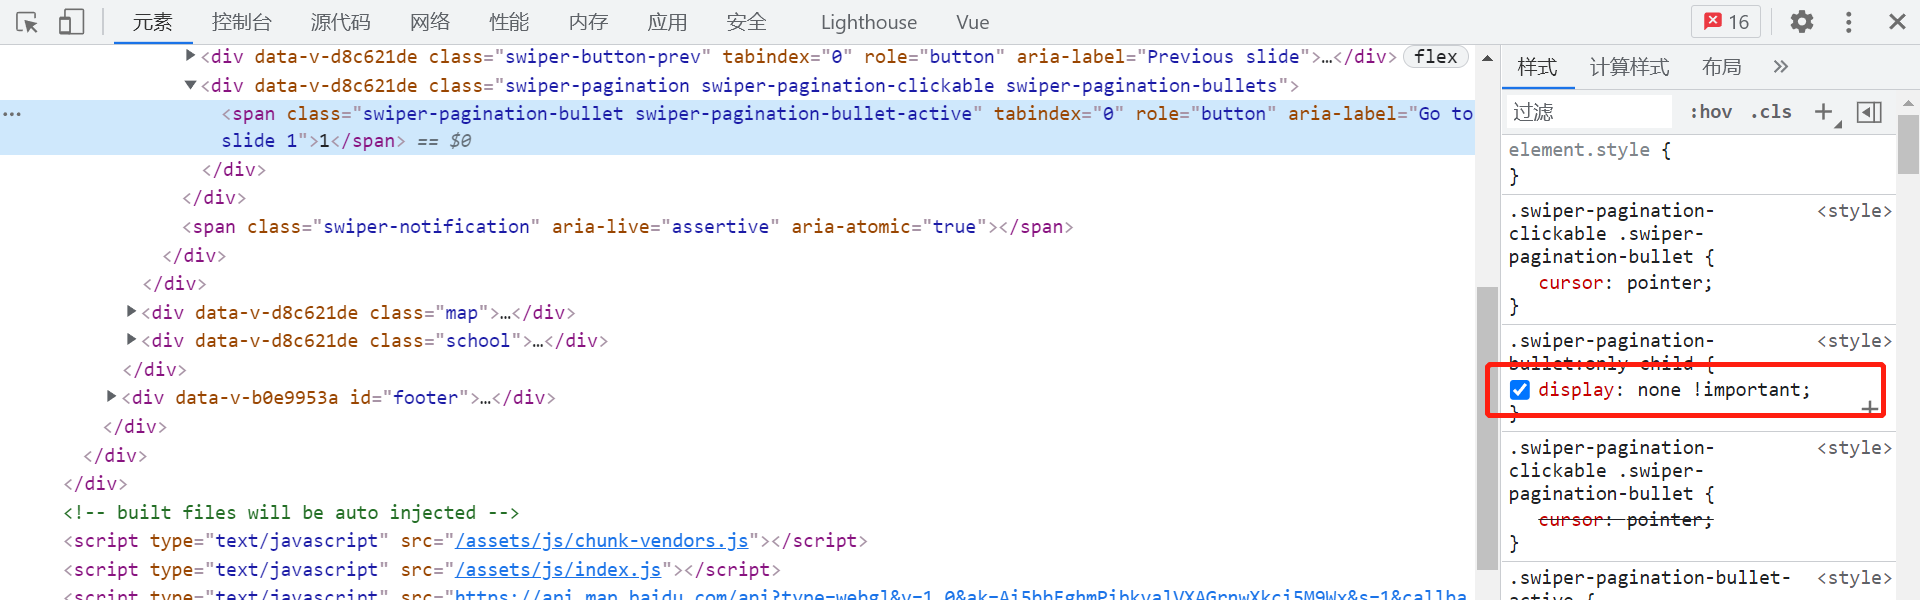Open the <style> source link of first rule
The image size is (1920, 600).
pyautogui.click(x=1854, y=211)
